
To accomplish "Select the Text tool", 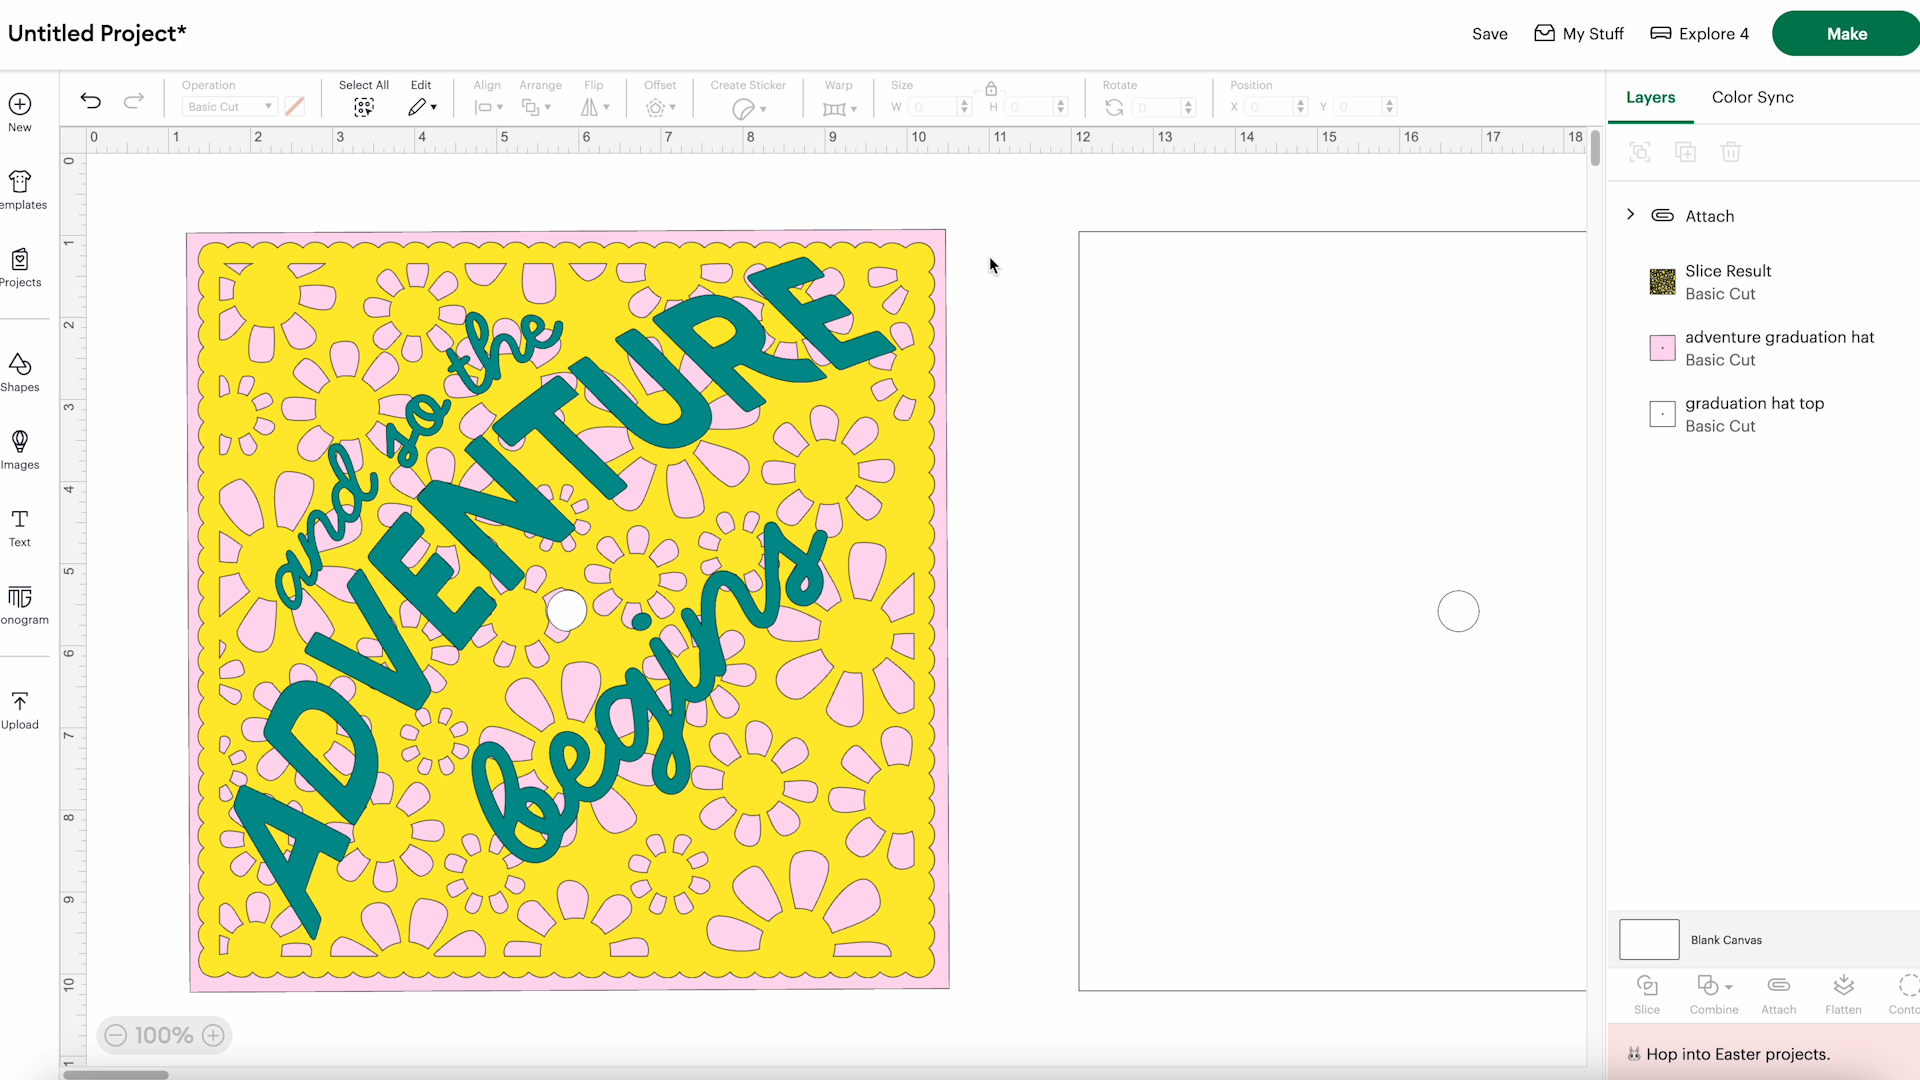I will pos(20,528).
